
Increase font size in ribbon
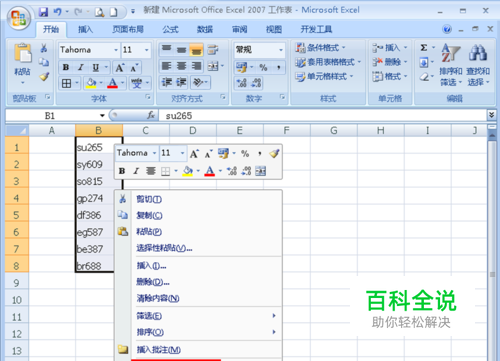coord(120,68)
